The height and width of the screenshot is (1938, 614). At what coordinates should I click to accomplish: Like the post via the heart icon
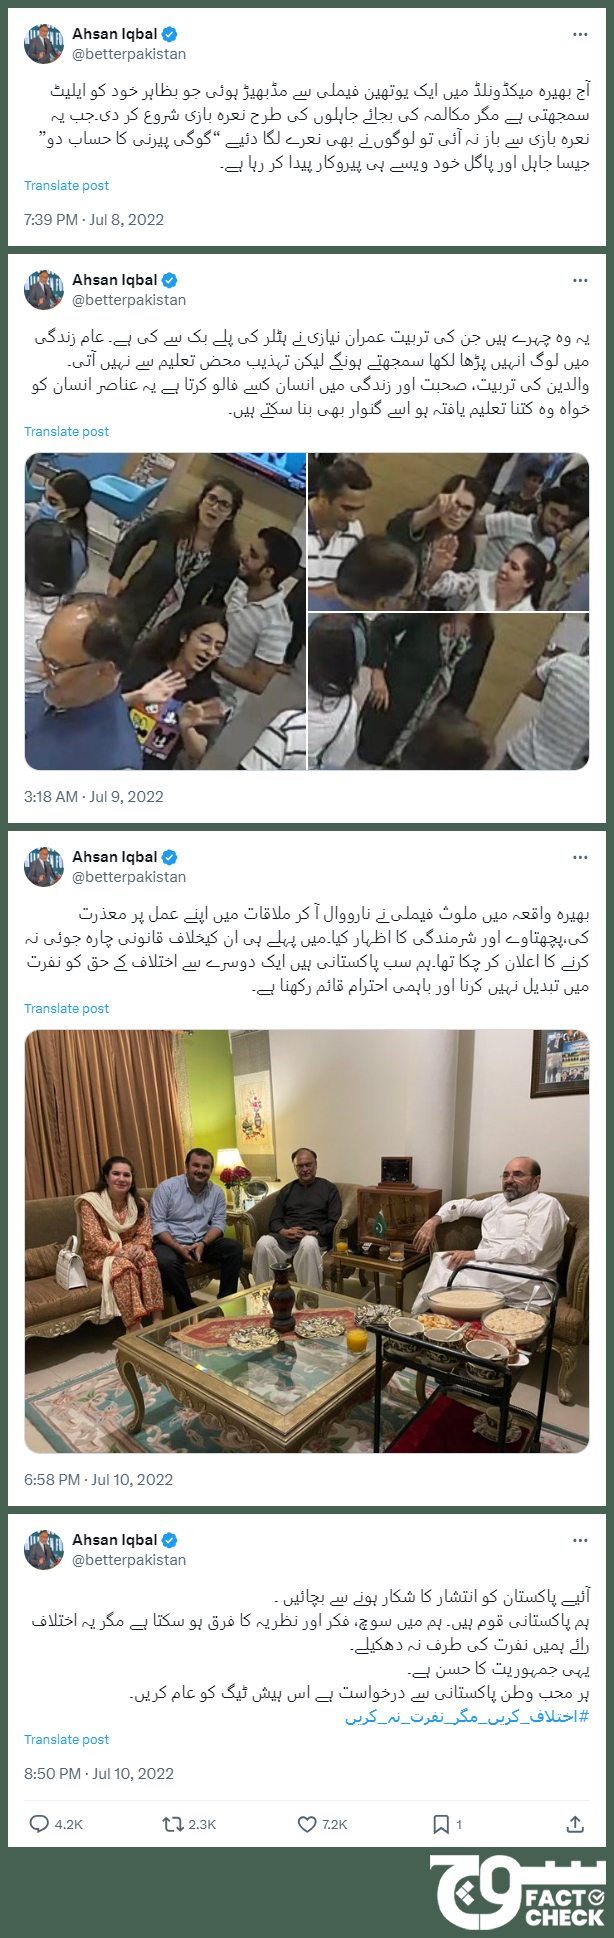point(307,1824)
